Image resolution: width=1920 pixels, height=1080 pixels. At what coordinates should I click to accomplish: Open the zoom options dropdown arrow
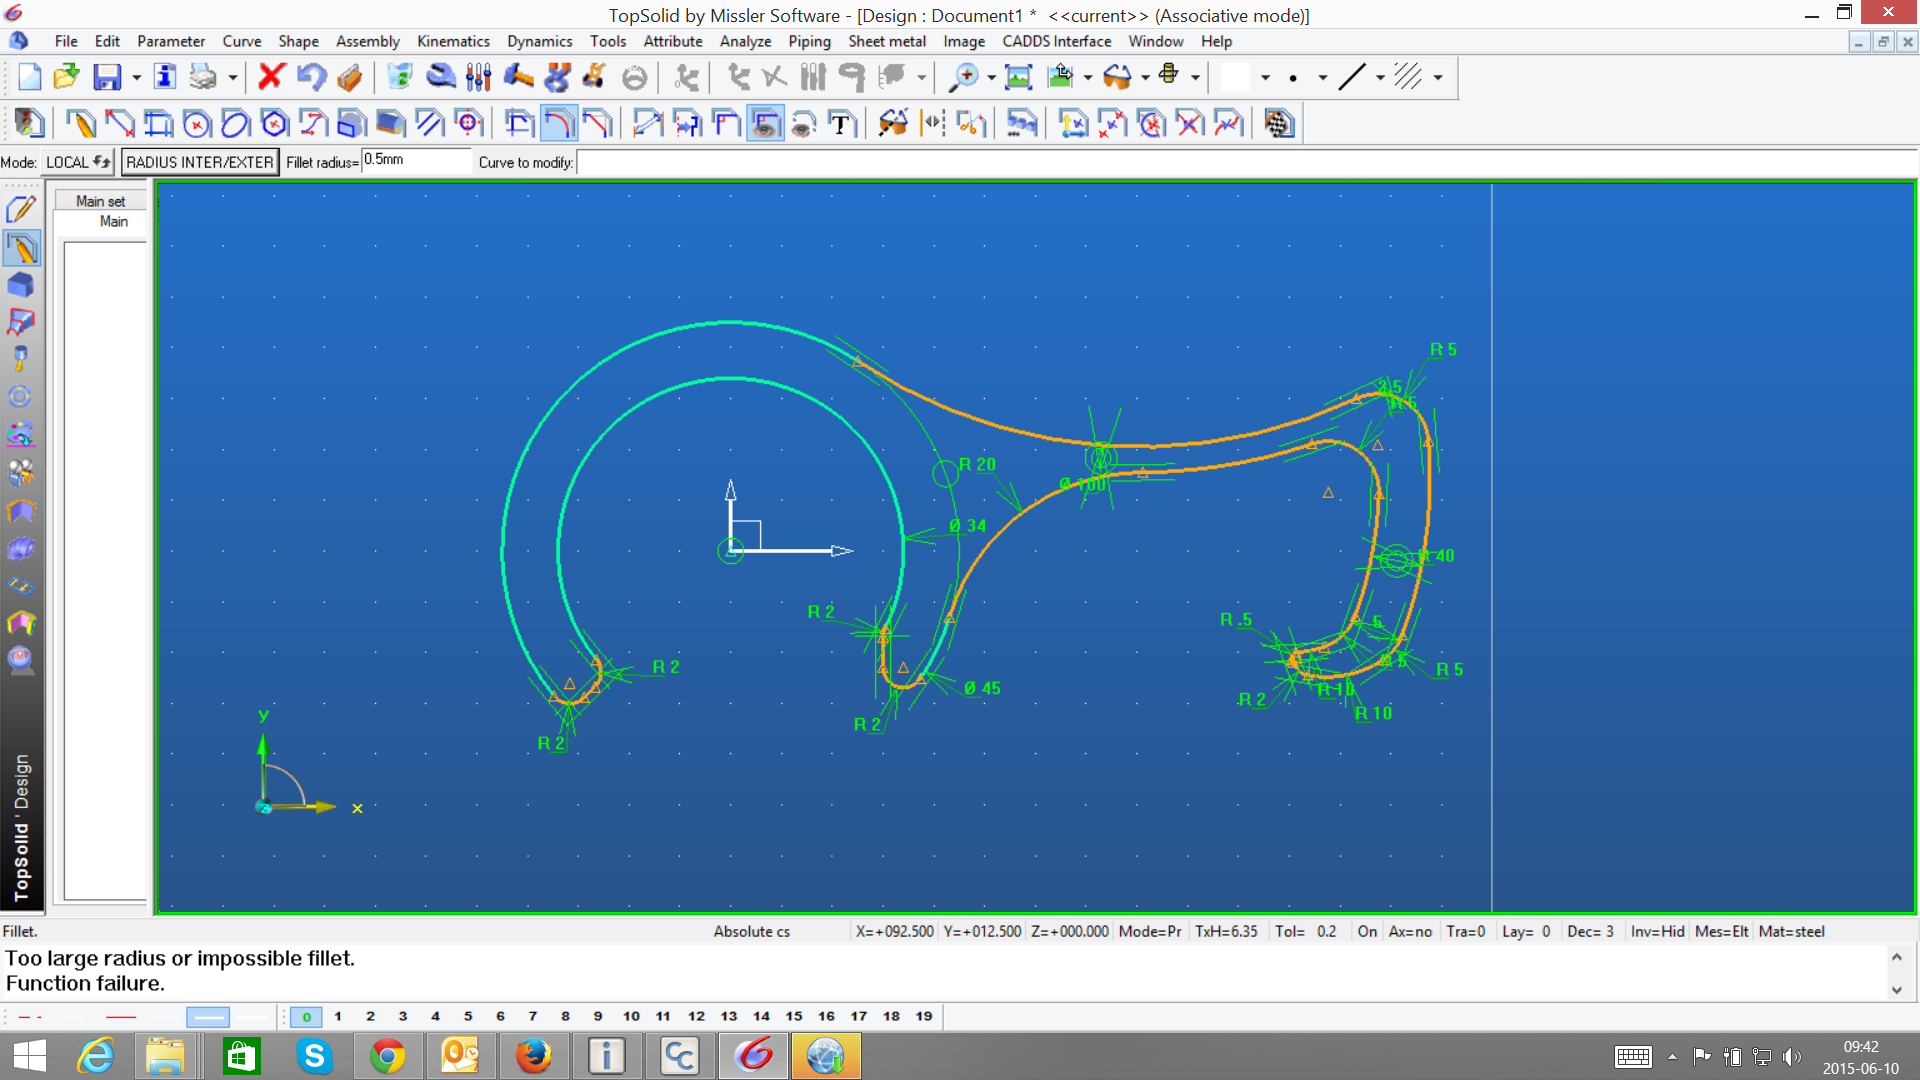pos(991,78)
